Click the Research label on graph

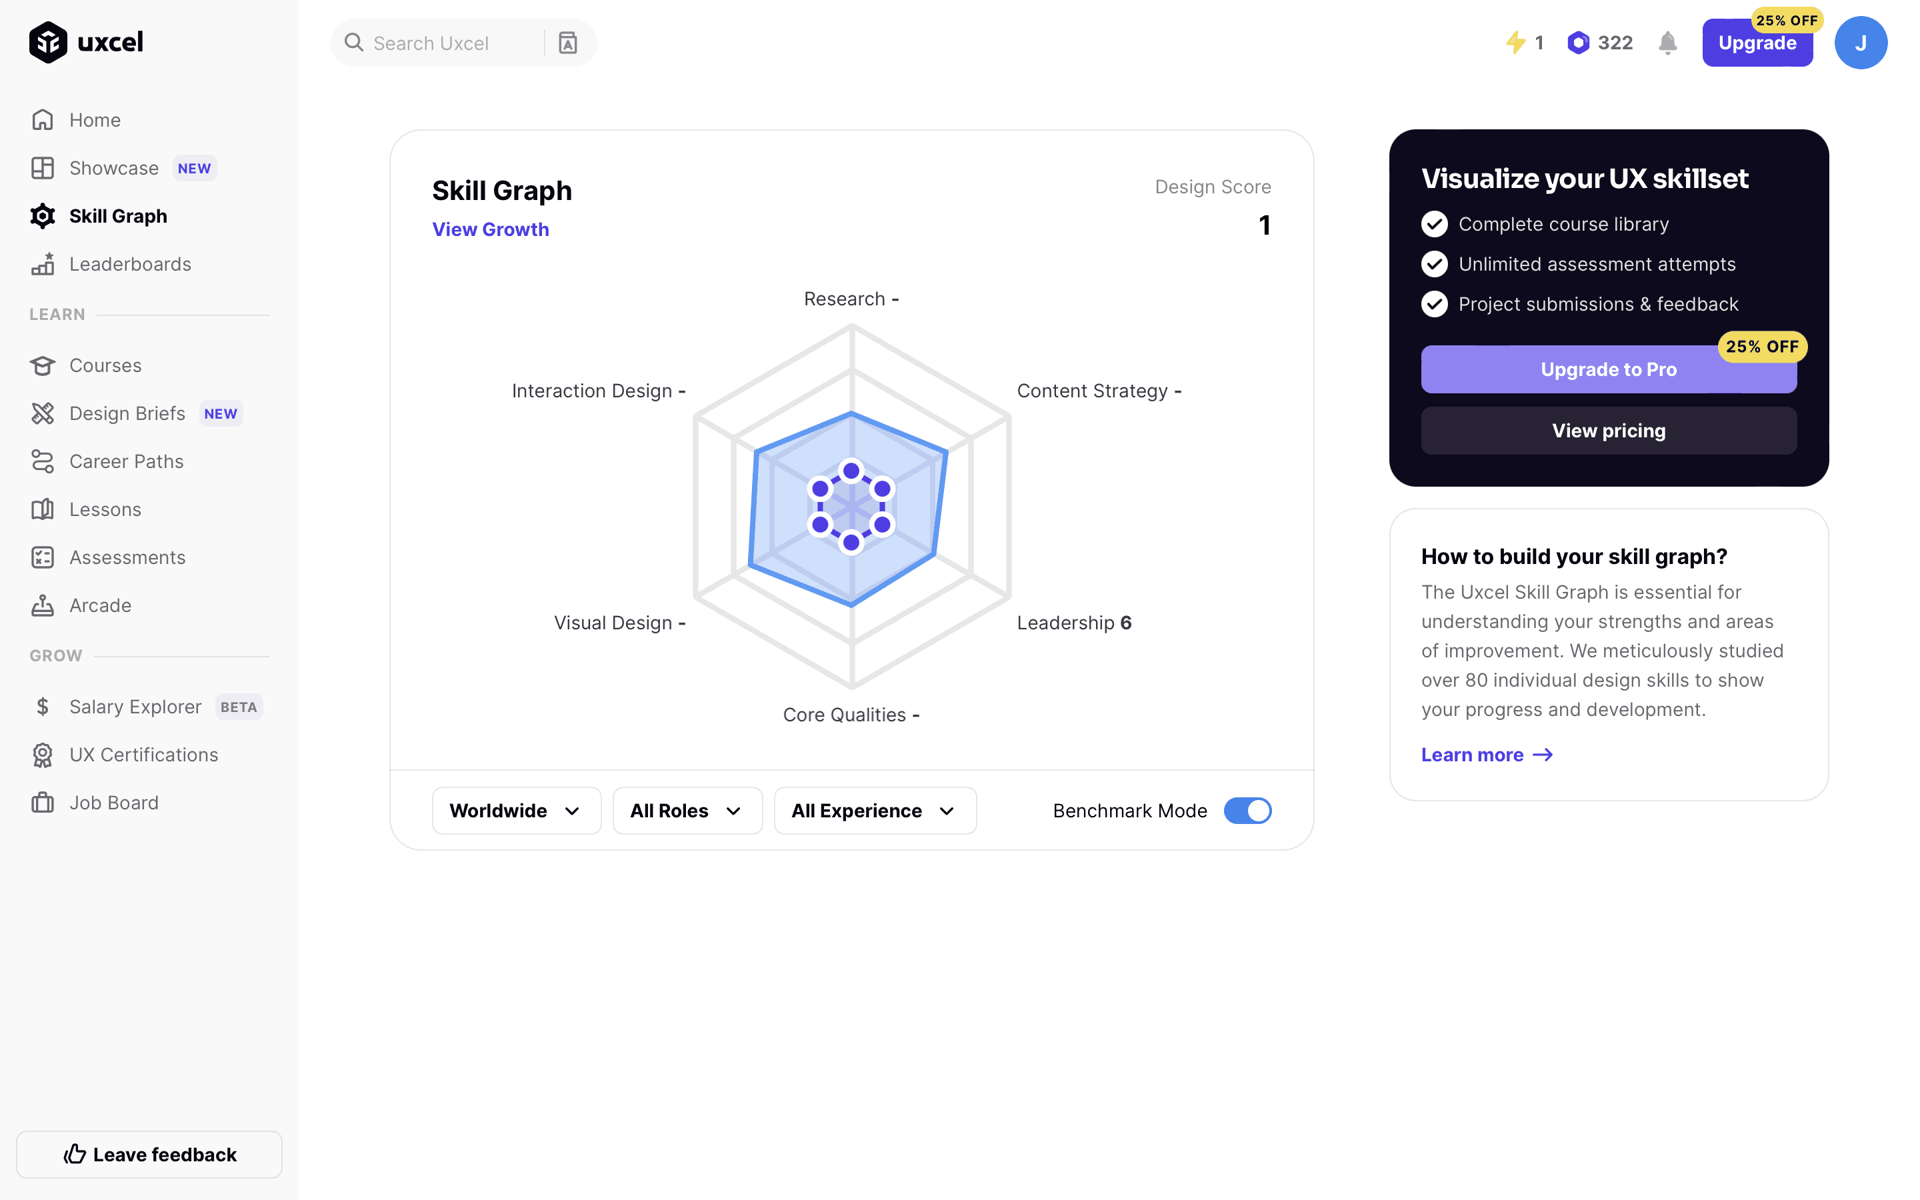[851, 299]
